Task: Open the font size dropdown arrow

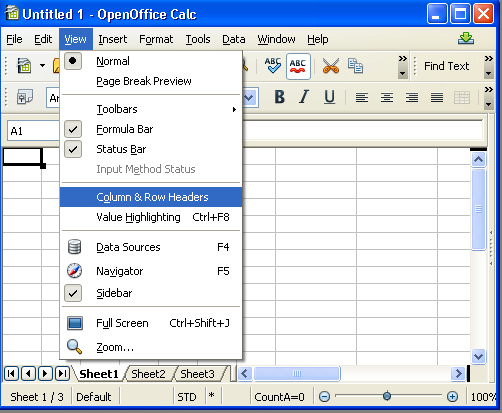Action: [249, 98]
